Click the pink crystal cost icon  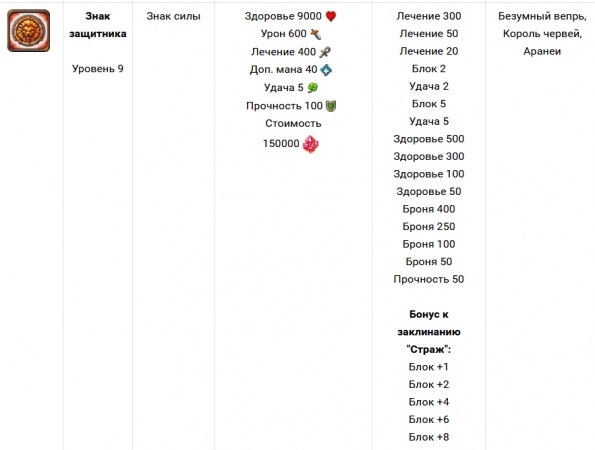pyautogui.click(x=311, y=144)
